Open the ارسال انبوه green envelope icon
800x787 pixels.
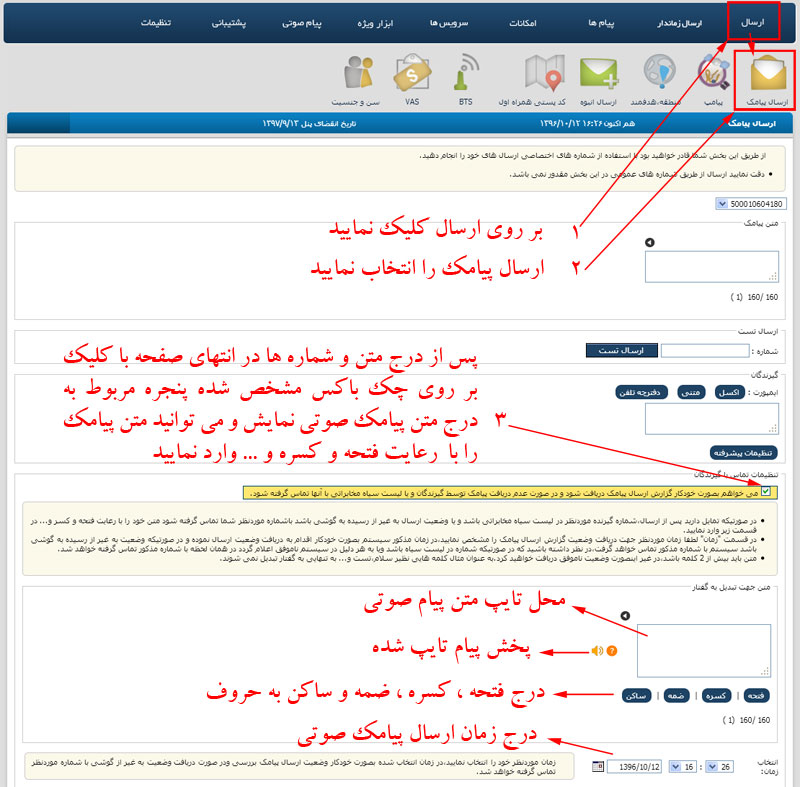coord(599,73)
